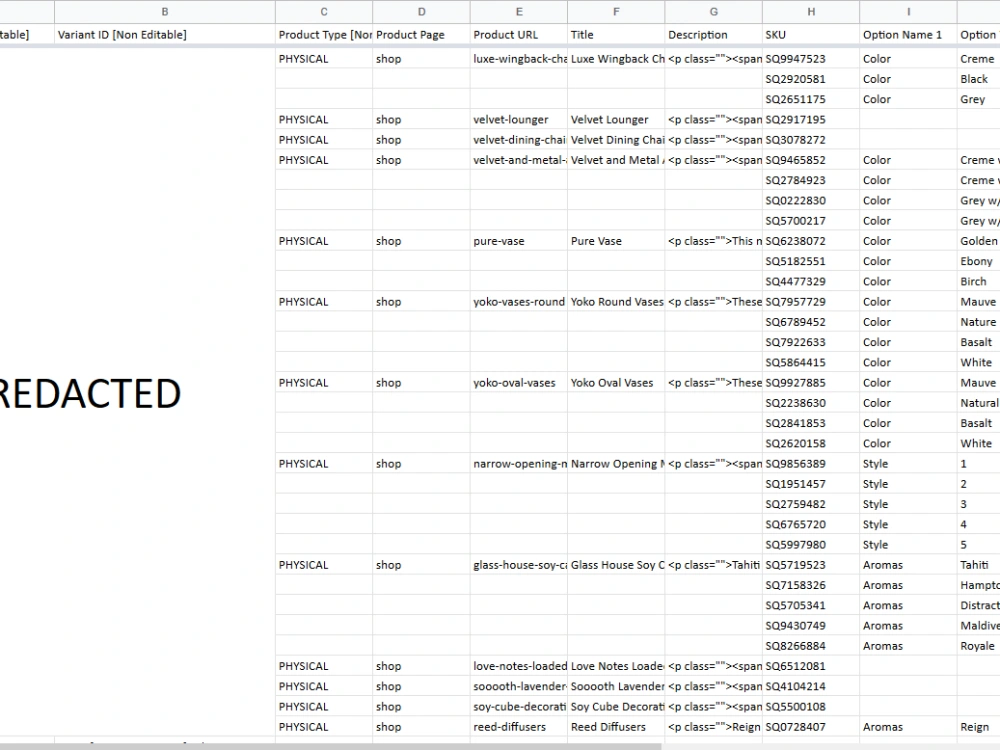Select cell with SKU SQ3078272
Screen dimensions: 1000x750
[811, 140]
